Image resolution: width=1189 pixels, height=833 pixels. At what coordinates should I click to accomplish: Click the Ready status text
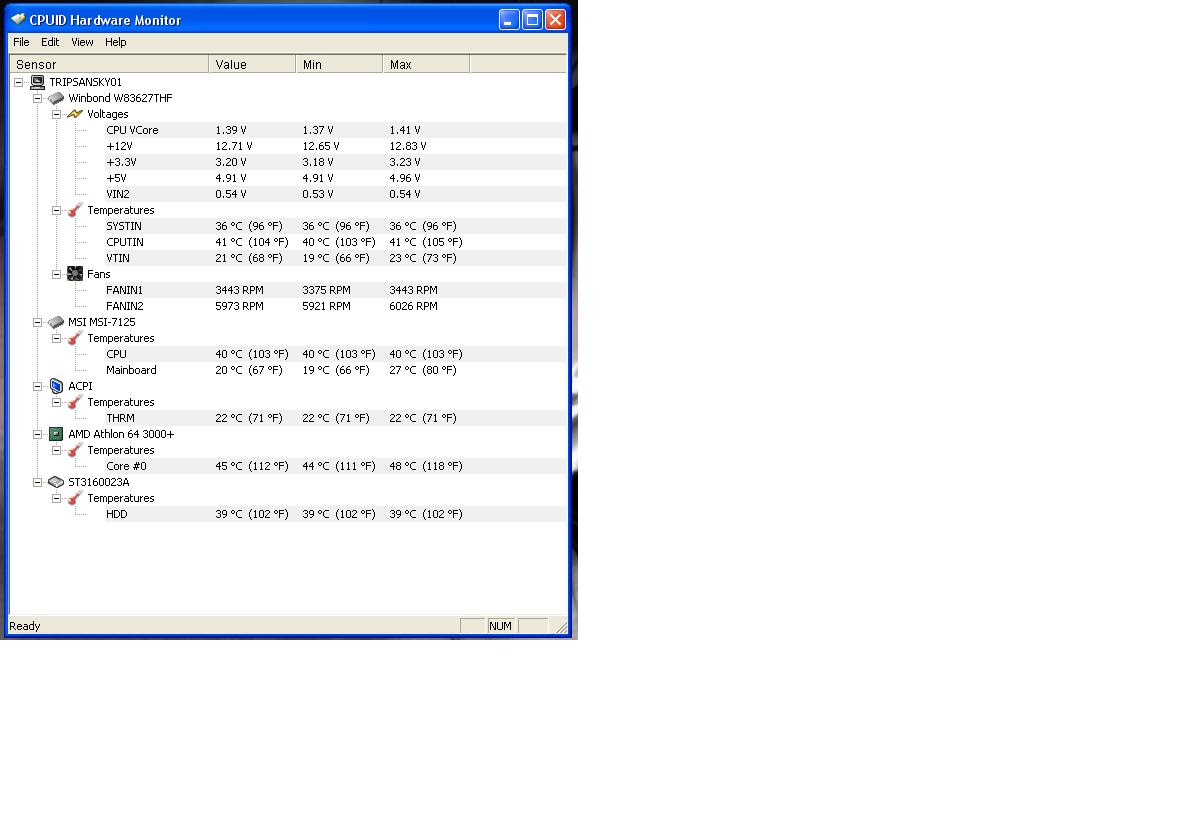click(x=24, y=626)
